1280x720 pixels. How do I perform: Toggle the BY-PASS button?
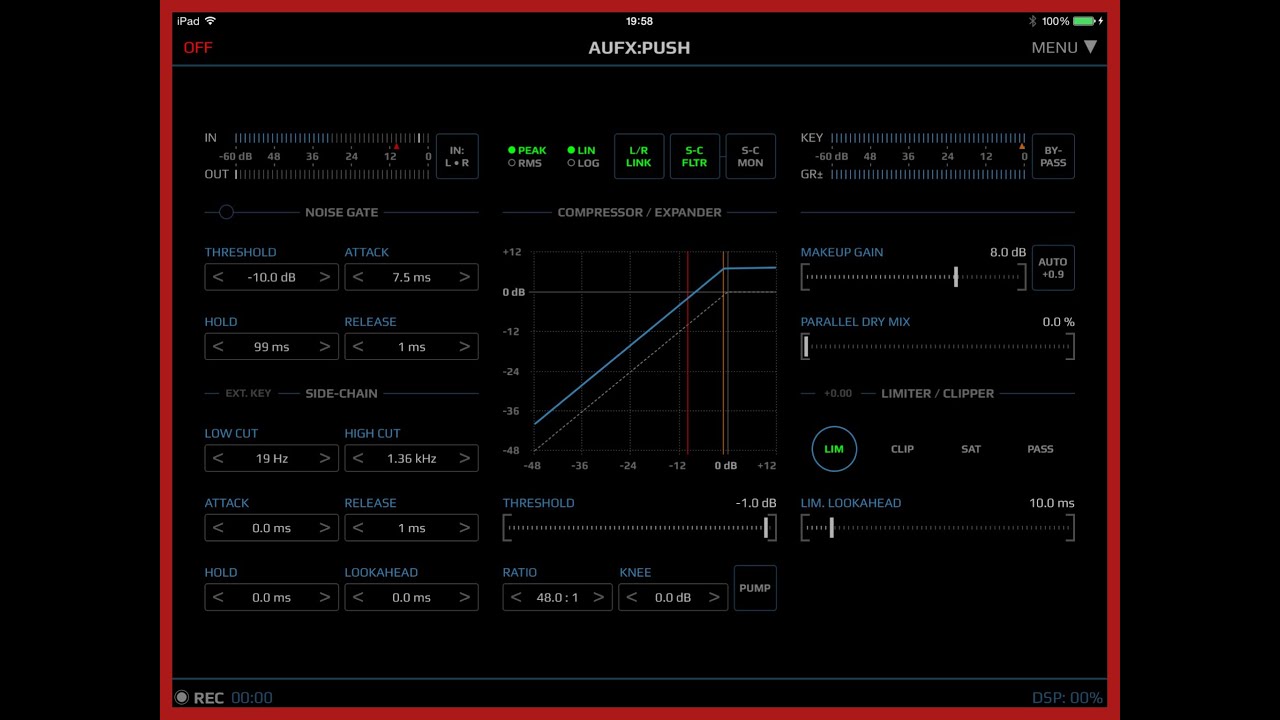(1053, 156)
